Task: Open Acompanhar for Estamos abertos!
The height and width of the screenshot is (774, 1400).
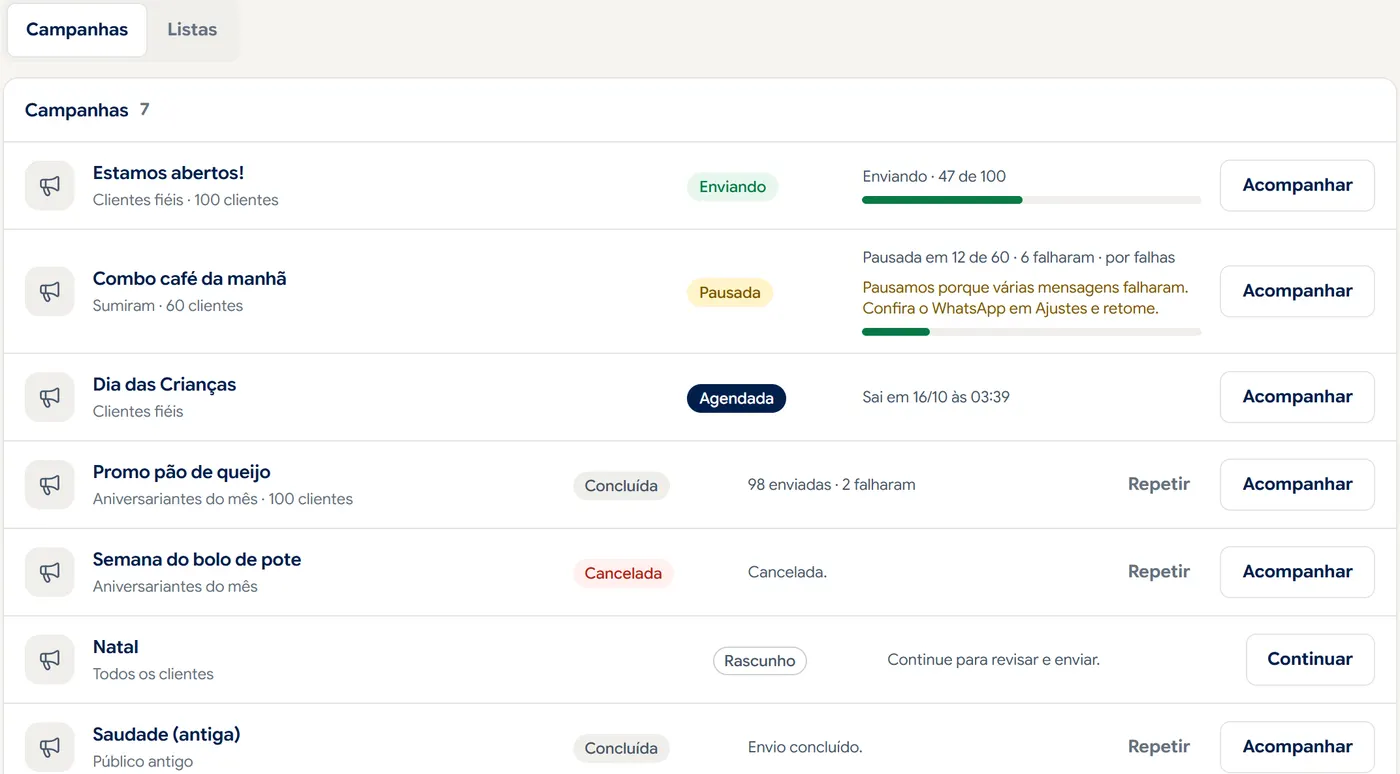Action: (x=1297, y=185)
